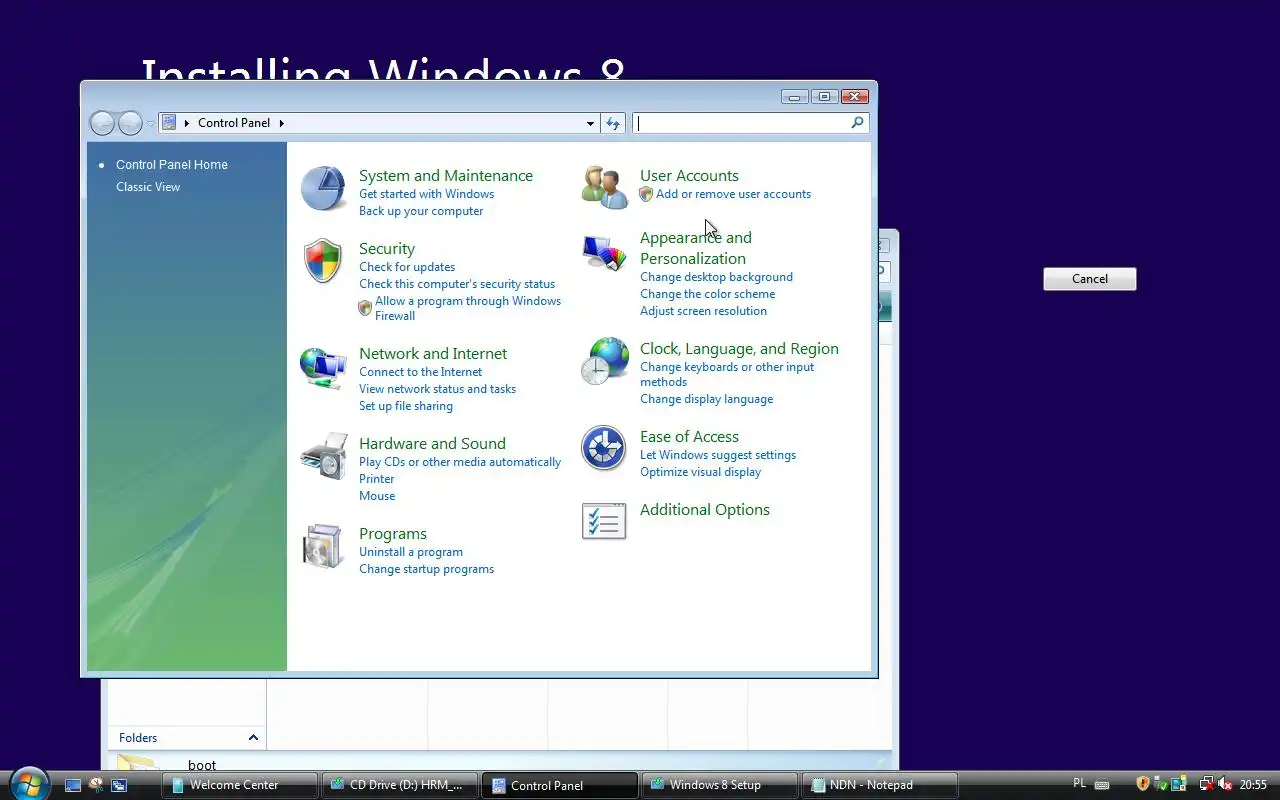The height and width of the screenshot is (800, 1280).
Task: Click the Control Panel icon in address bar
Action: point(169,123)
